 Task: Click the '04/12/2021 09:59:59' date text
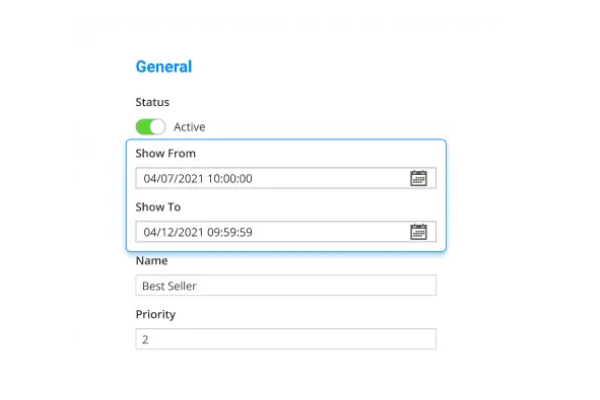click(198, 232)
